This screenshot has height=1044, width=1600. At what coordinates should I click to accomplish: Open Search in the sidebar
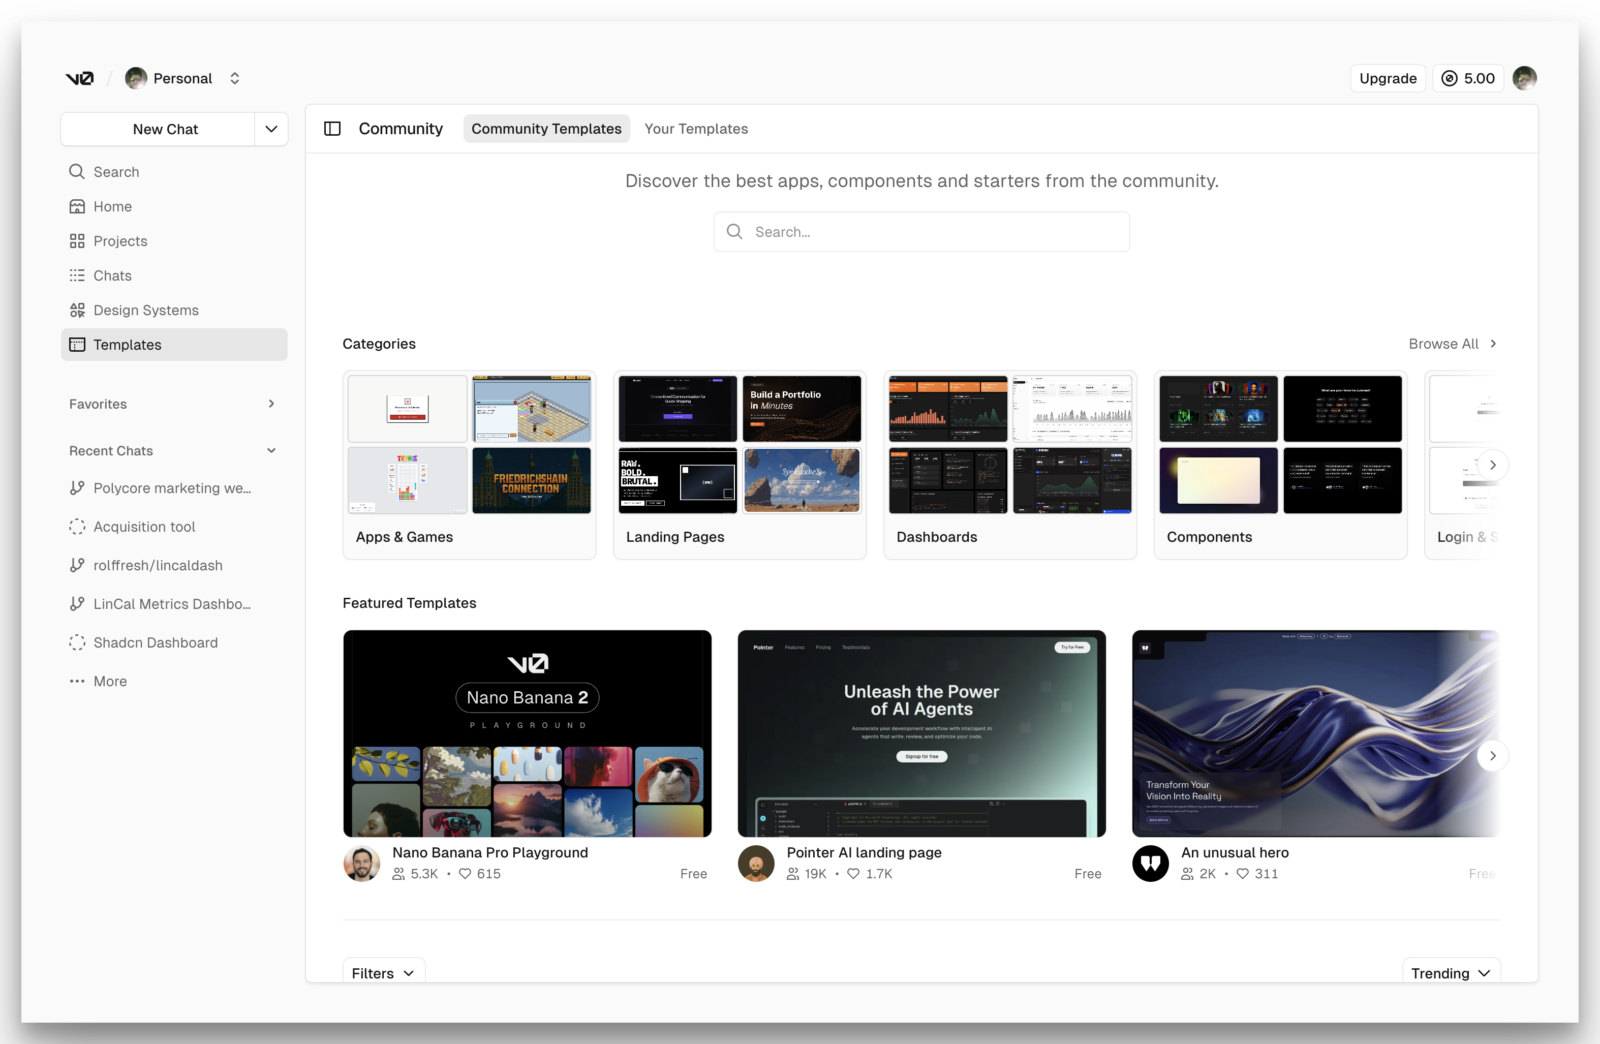116,172
